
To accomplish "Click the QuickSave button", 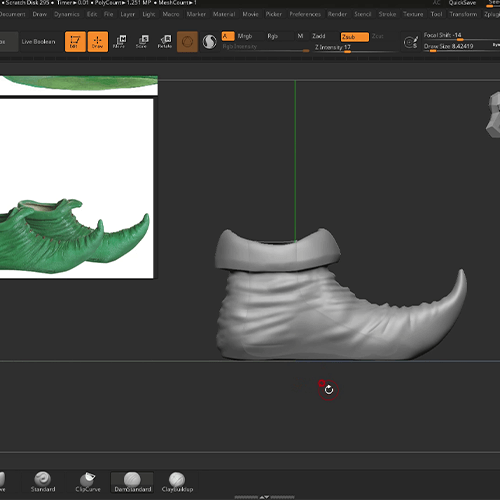I will pos(462,3).
